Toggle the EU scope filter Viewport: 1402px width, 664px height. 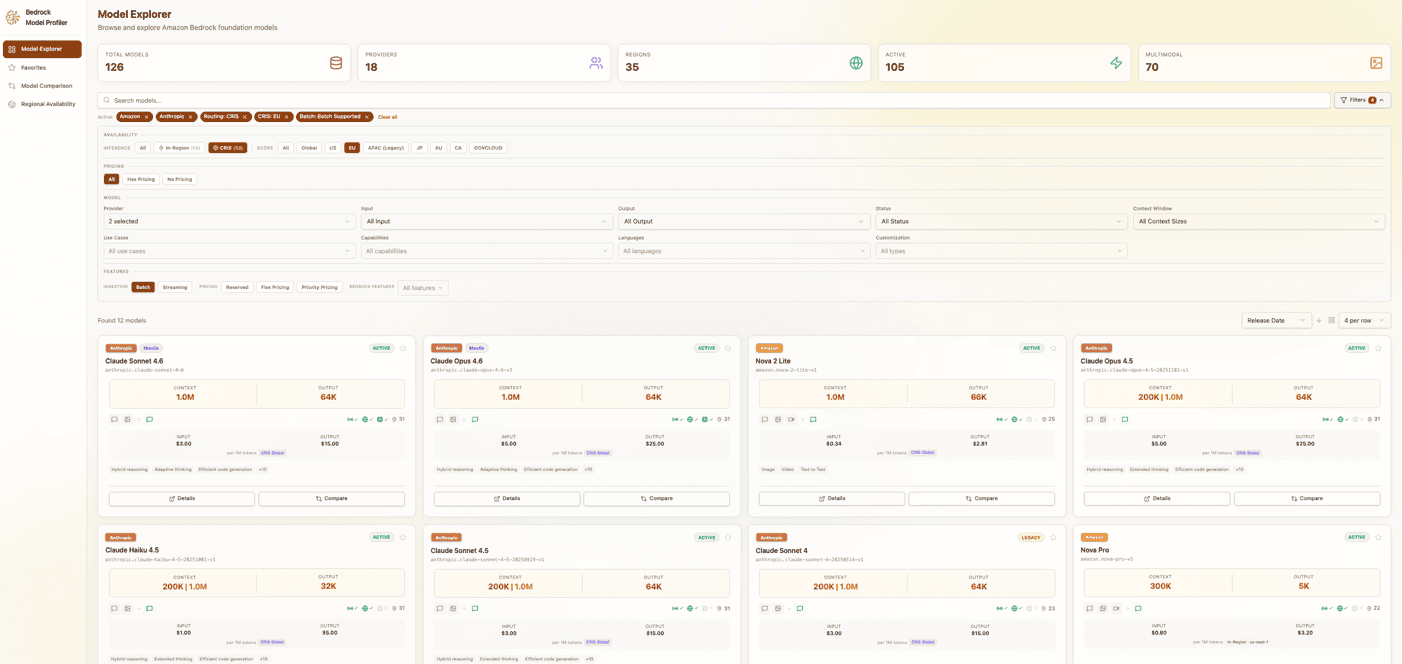click(352, 148)
